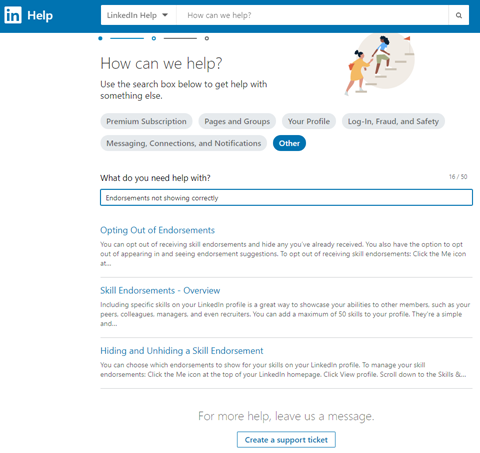The height and width of the screenshot is (453, 480).
Task: Click the magnifier search icon
Action: [459, 15]
